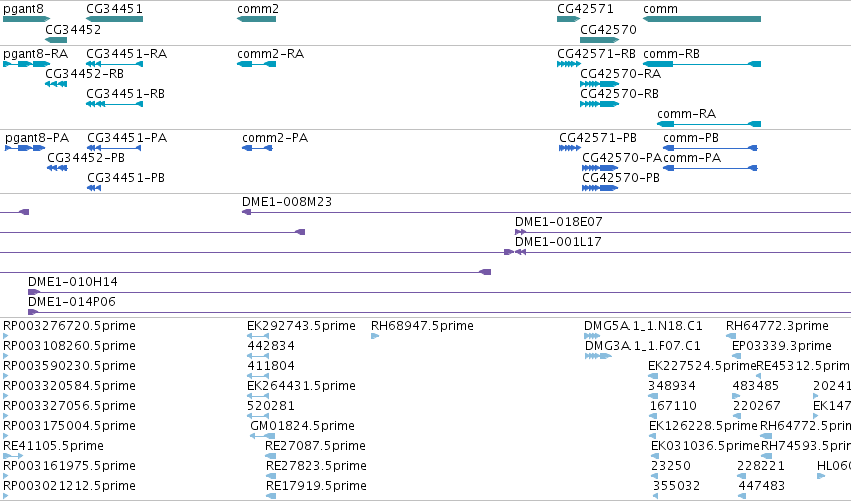The image size is (851, 501).
Task: Click the DME1-008M23 clone label
Action: 287,201
